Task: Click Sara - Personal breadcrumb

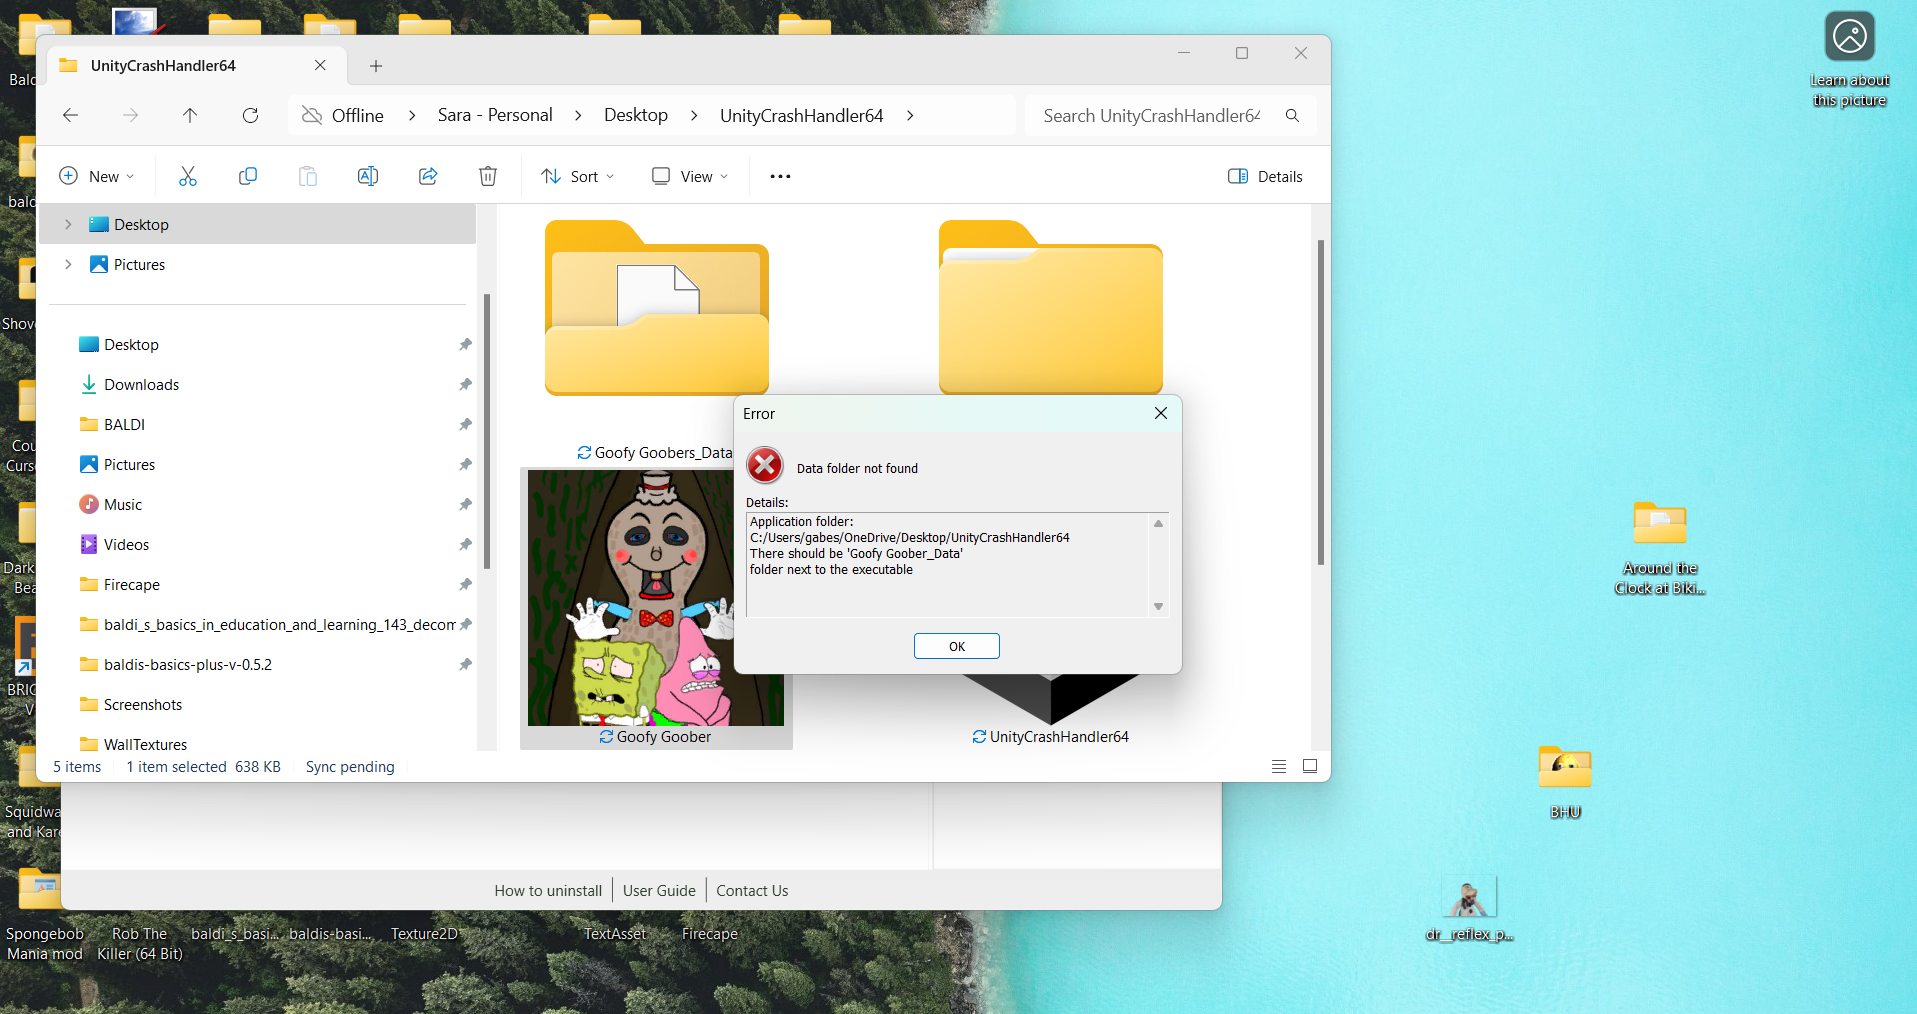Action: point(495,115)
